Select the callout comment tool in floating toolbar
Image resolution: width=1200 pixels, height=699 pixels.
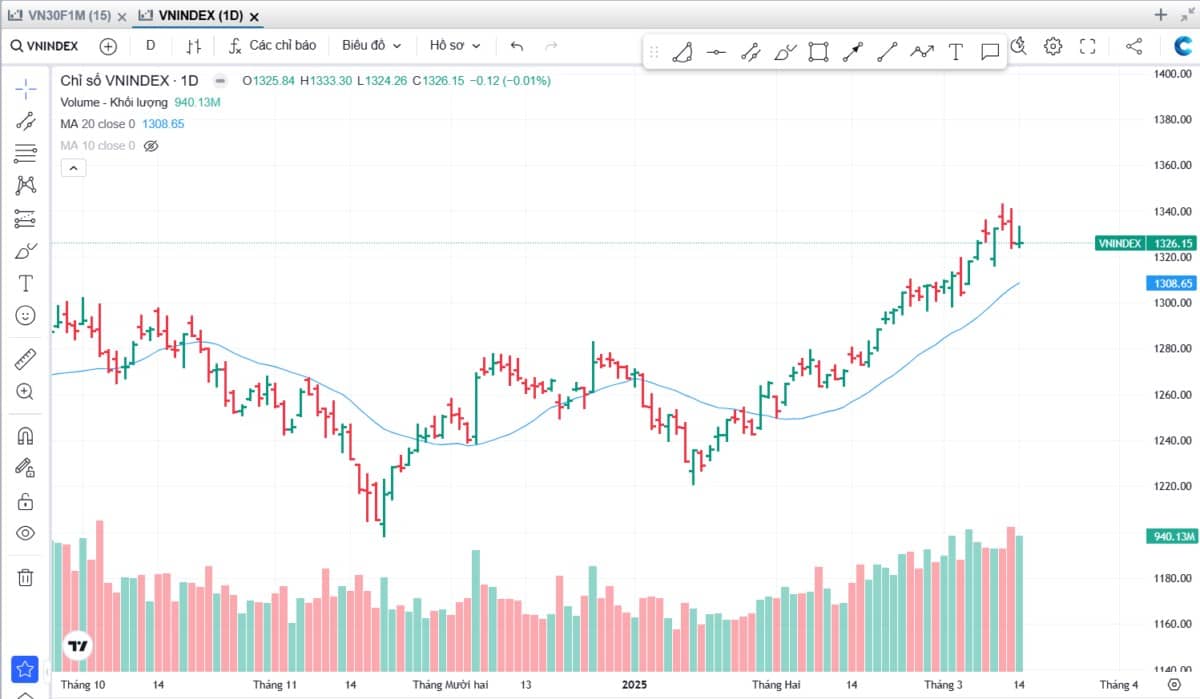click(990, 52)
